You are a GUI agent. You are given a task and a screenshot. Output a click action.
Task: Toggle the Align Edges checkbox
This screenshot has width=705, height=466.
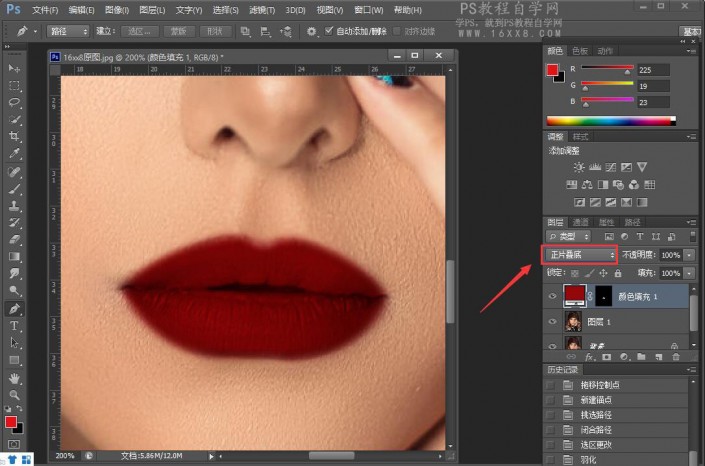point(397,31)
